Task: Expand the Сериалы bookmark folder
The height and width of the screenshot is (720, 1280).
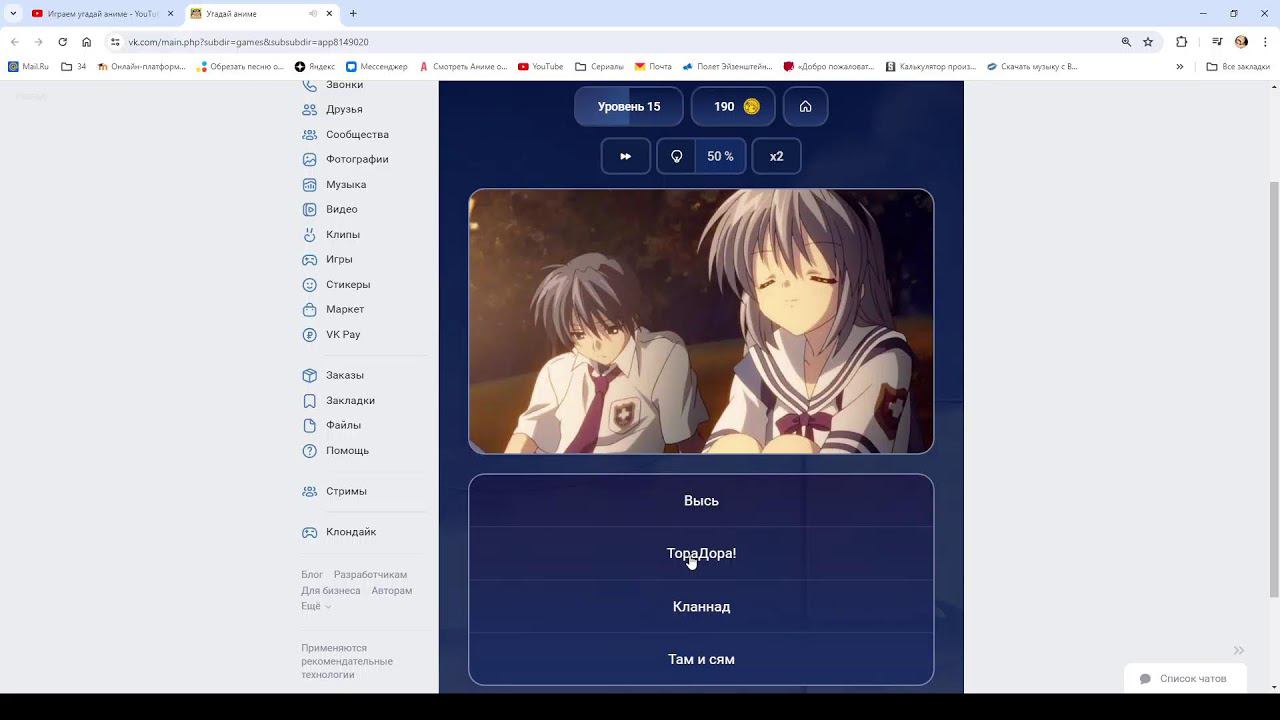Action: click(x=599, y=67)
